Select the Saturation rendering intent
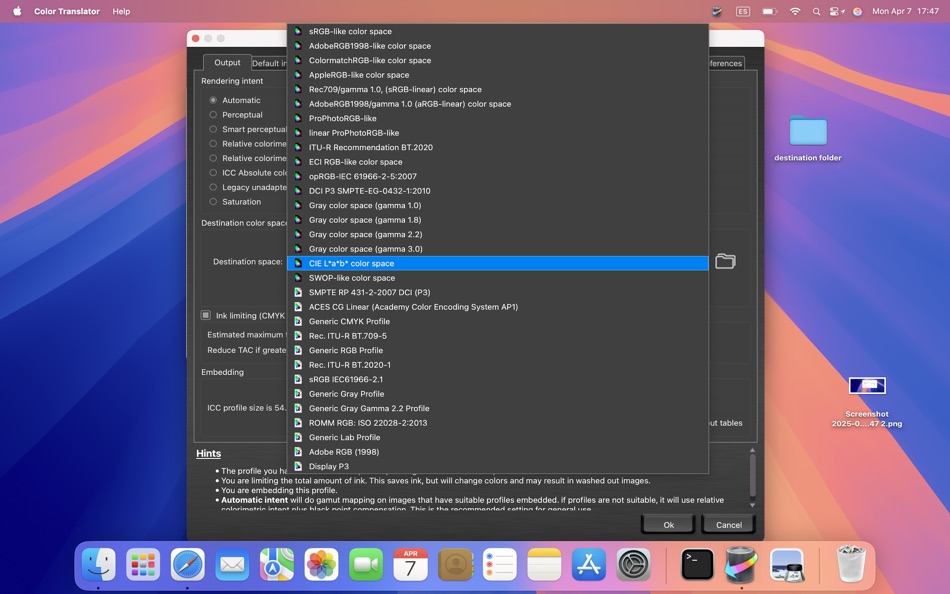 pos(213,202)
